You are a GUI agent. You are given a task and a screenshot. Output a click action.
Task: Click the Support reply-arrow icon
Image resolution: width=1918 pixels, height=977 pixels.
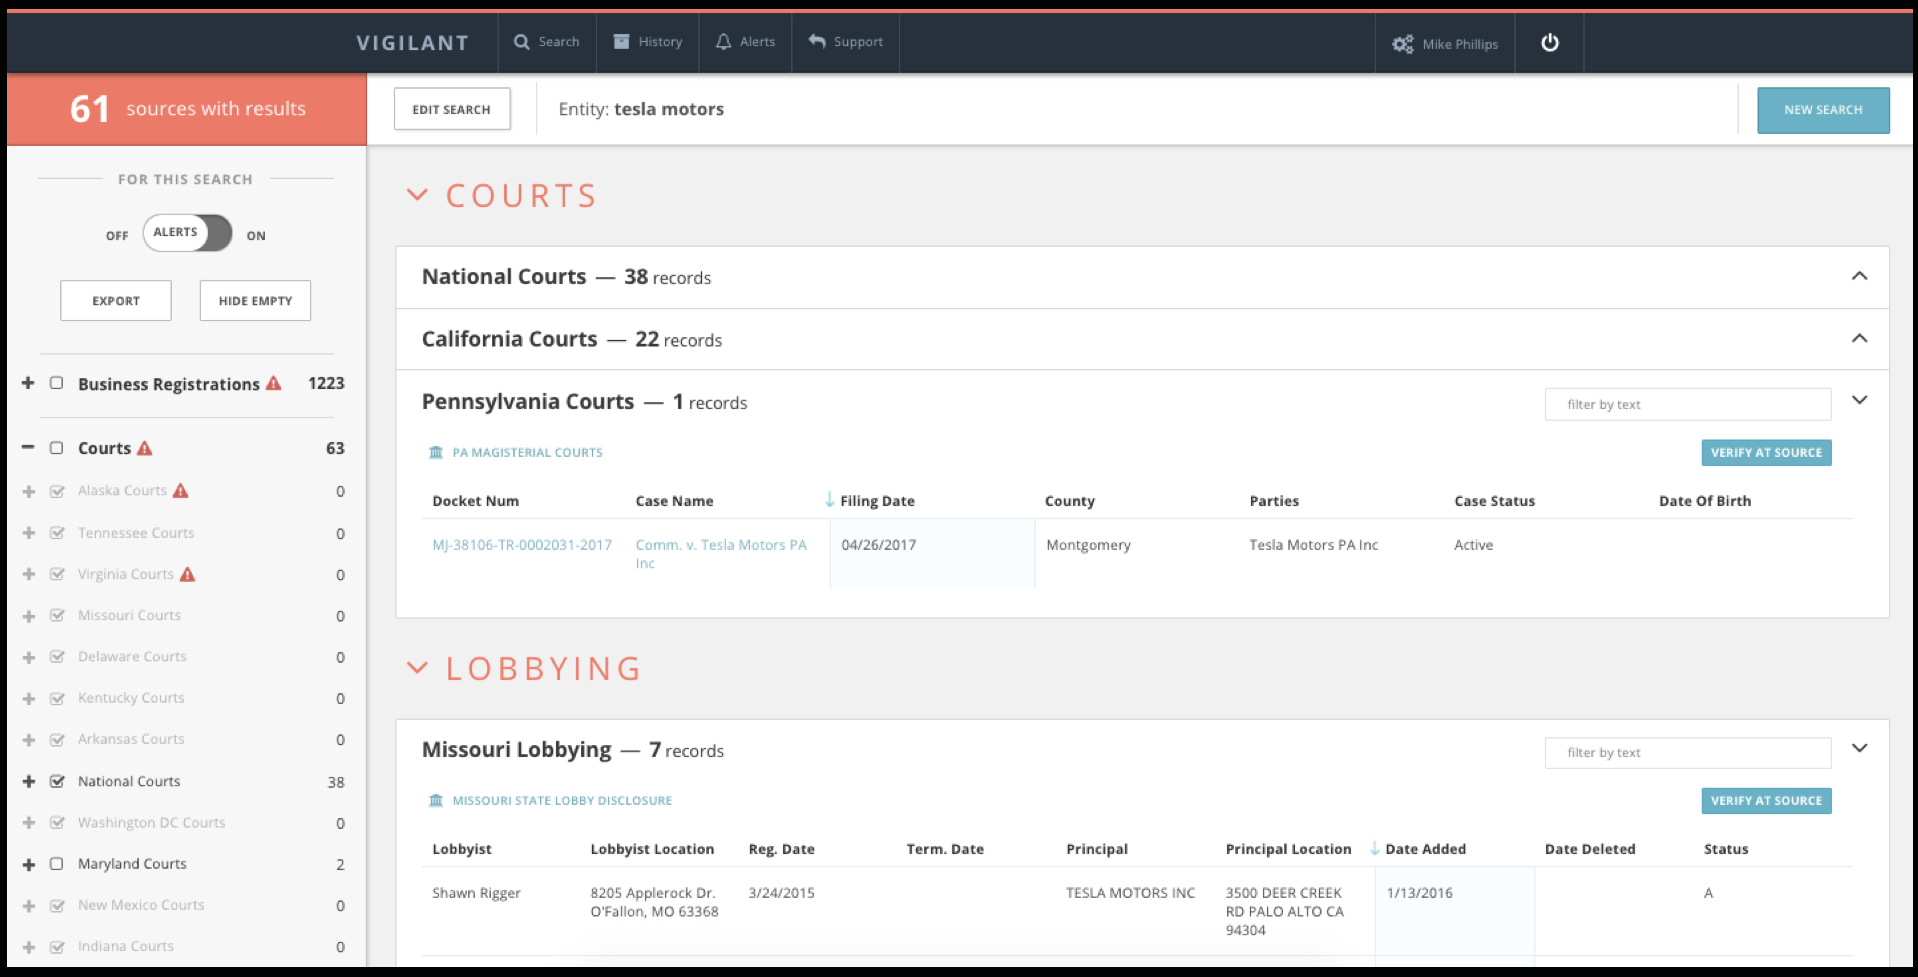coord(817,42)
